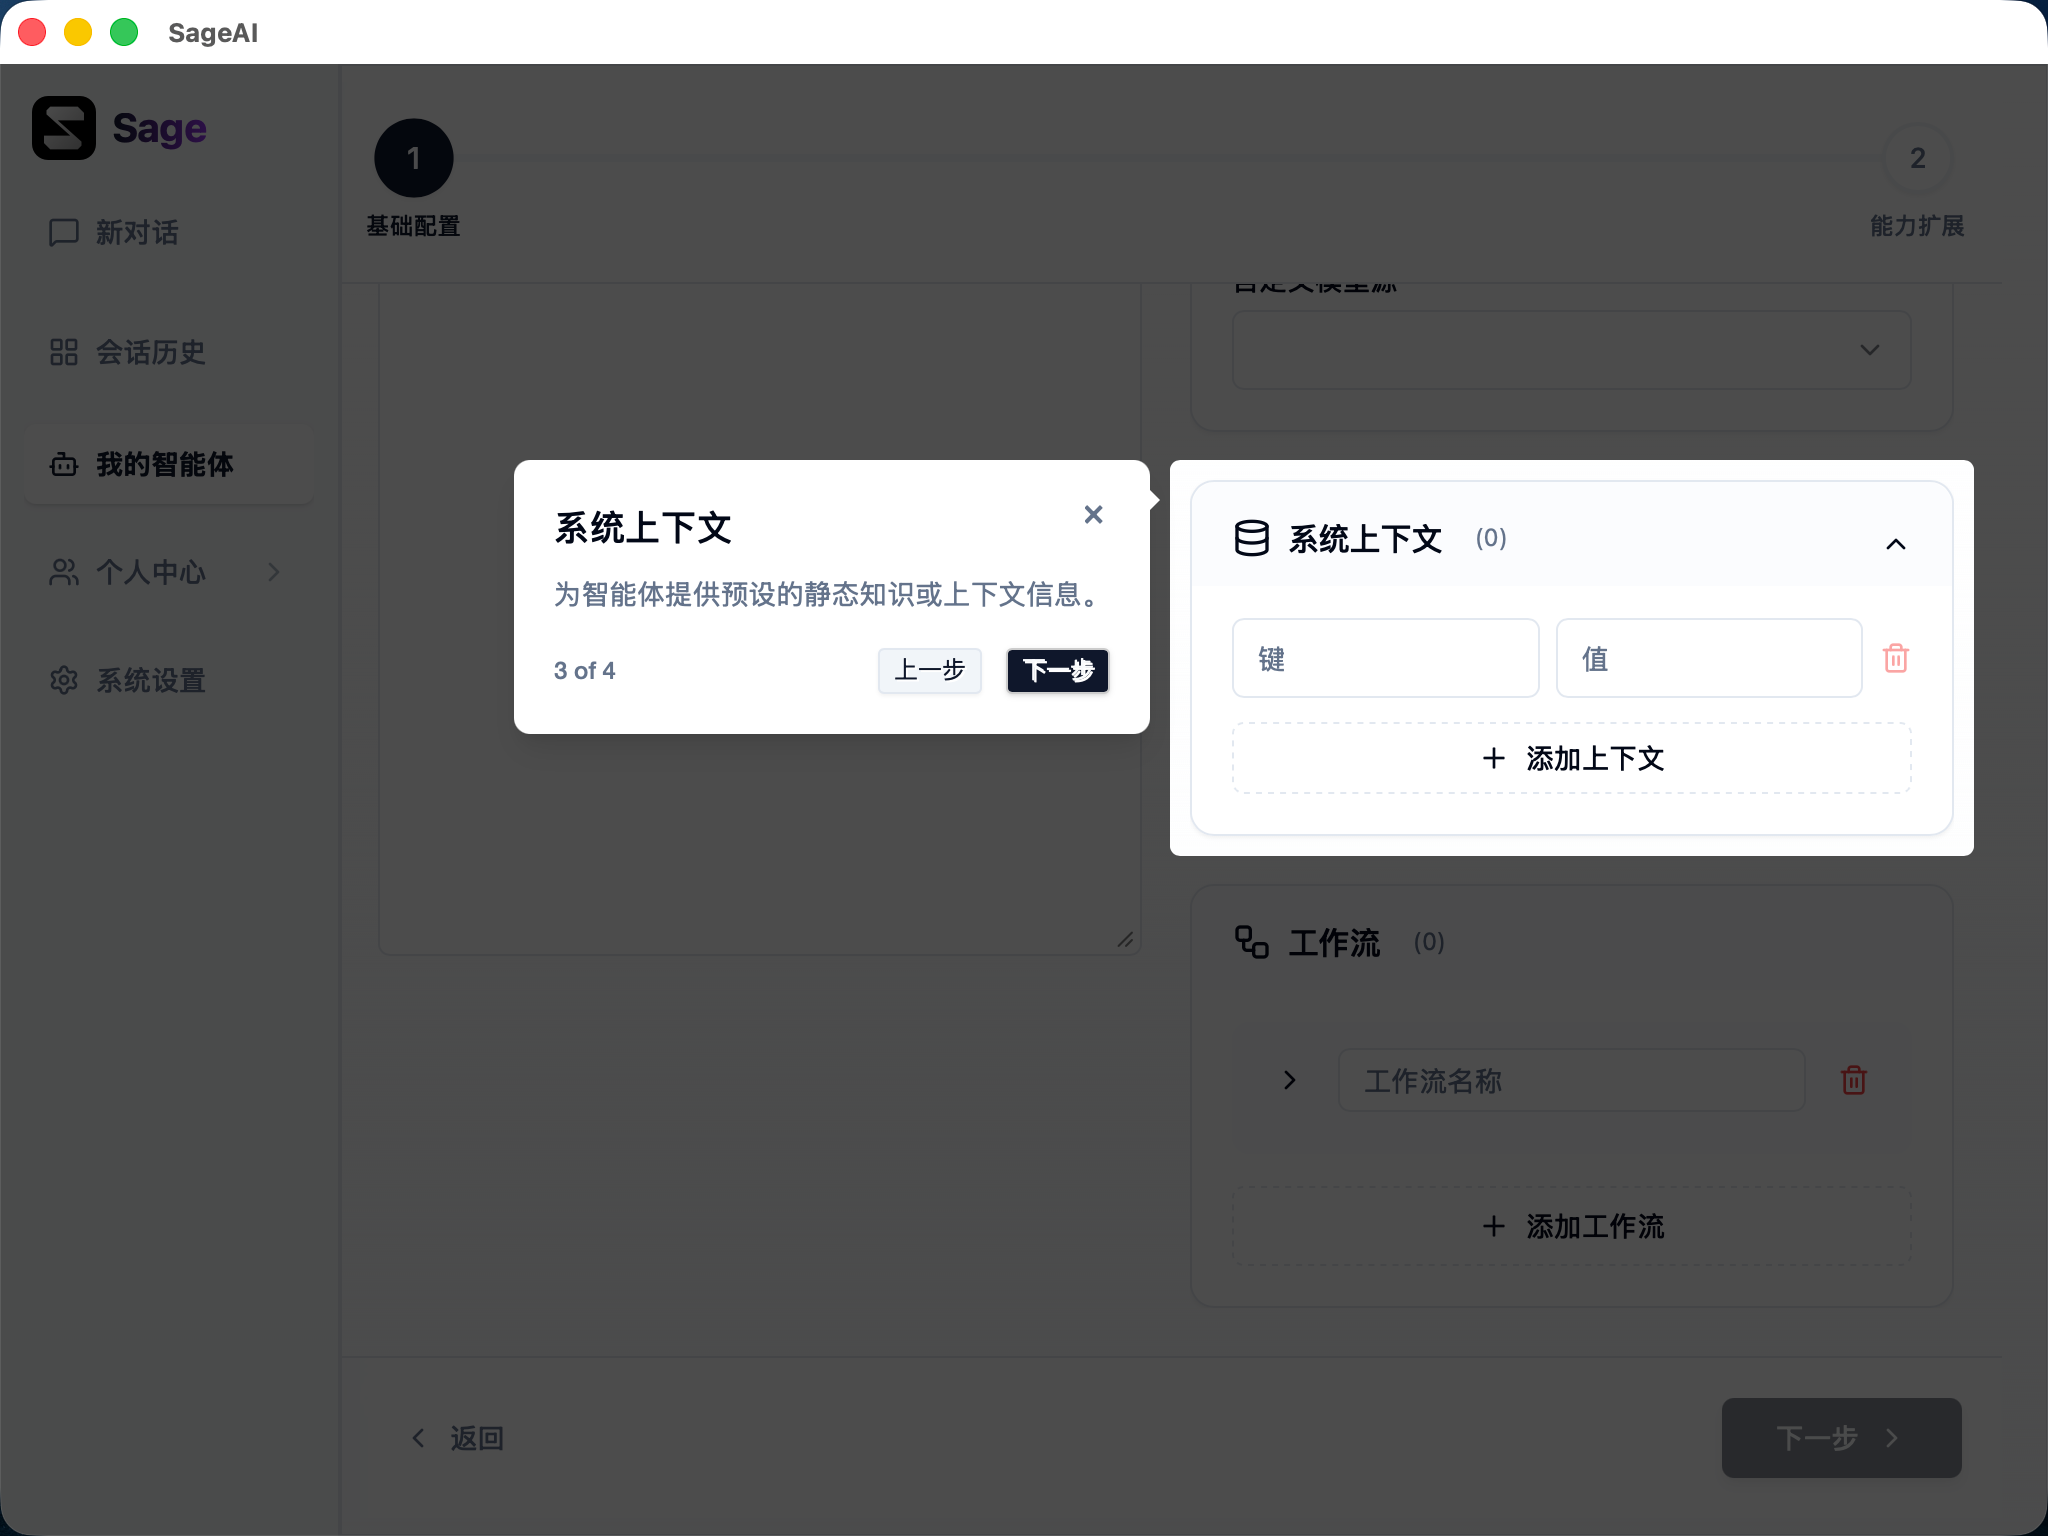Expand the workflow row details chevron
The image size is (2048, 1536).
1287,1080
